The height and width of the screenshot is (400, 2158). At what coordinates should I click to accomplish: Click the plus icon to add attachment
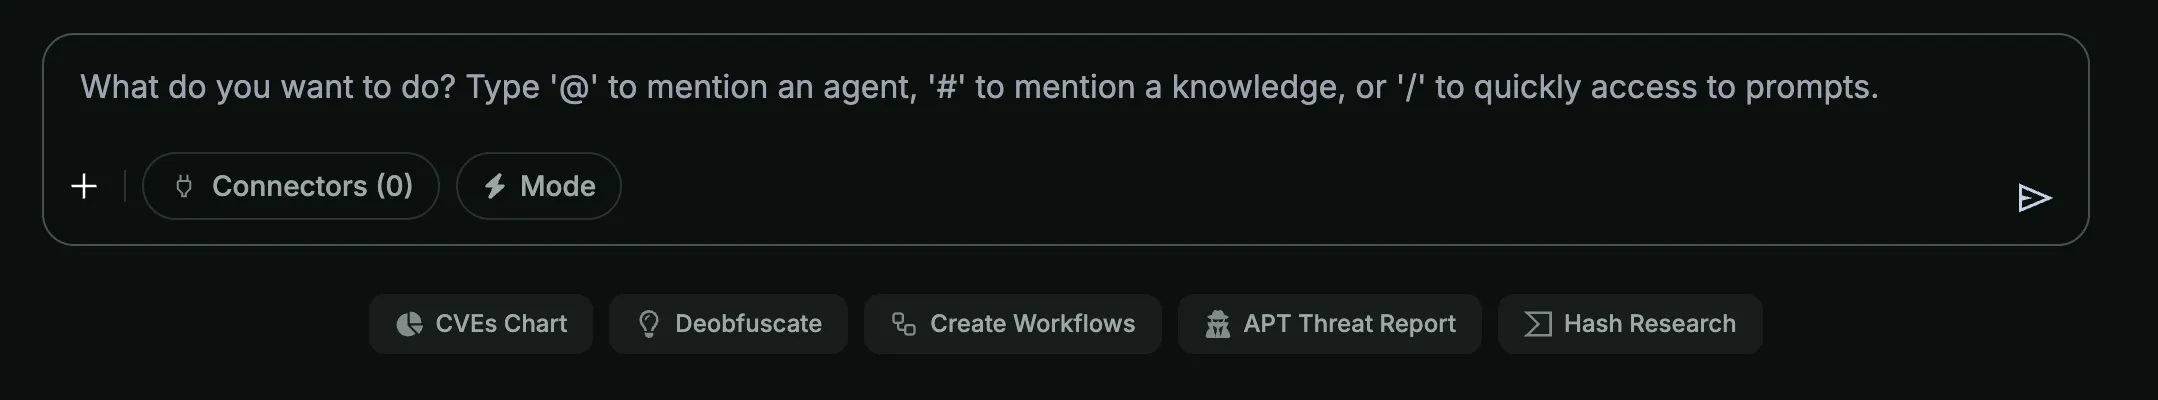[84, 186]
